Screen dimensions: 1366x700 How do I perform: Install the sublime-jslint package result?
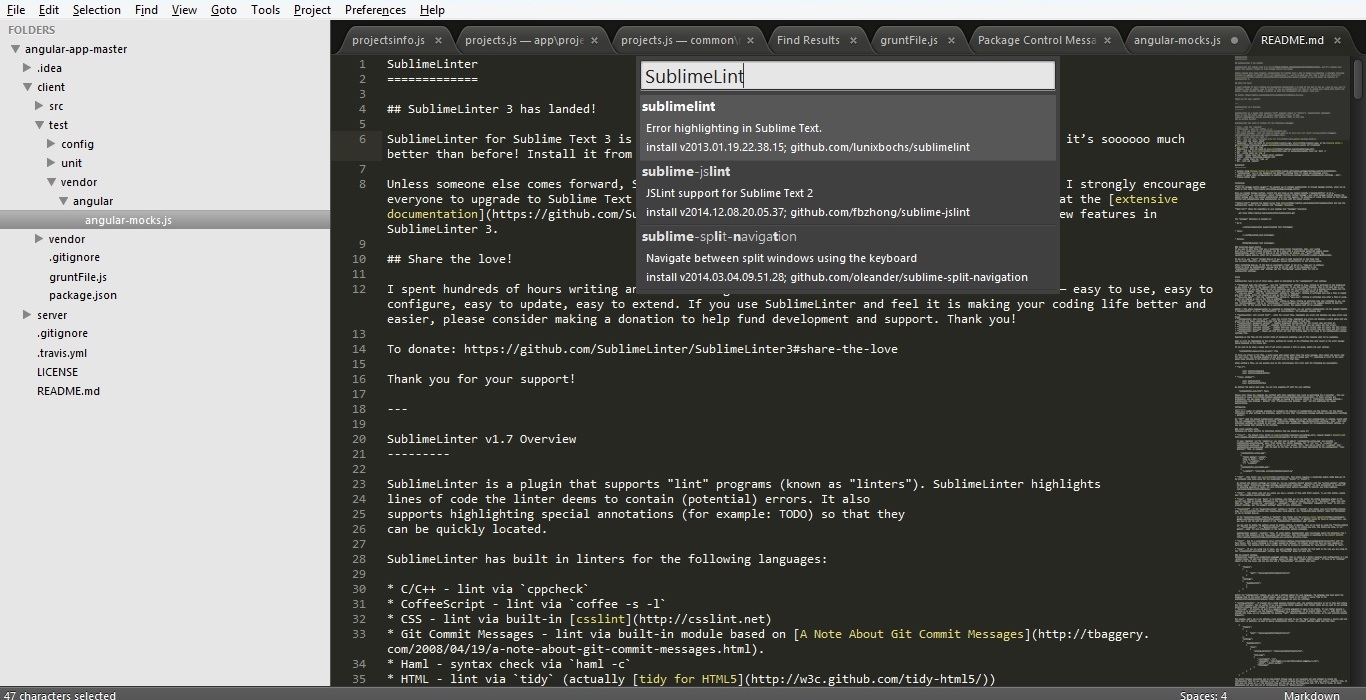click(x=848, y=192)
